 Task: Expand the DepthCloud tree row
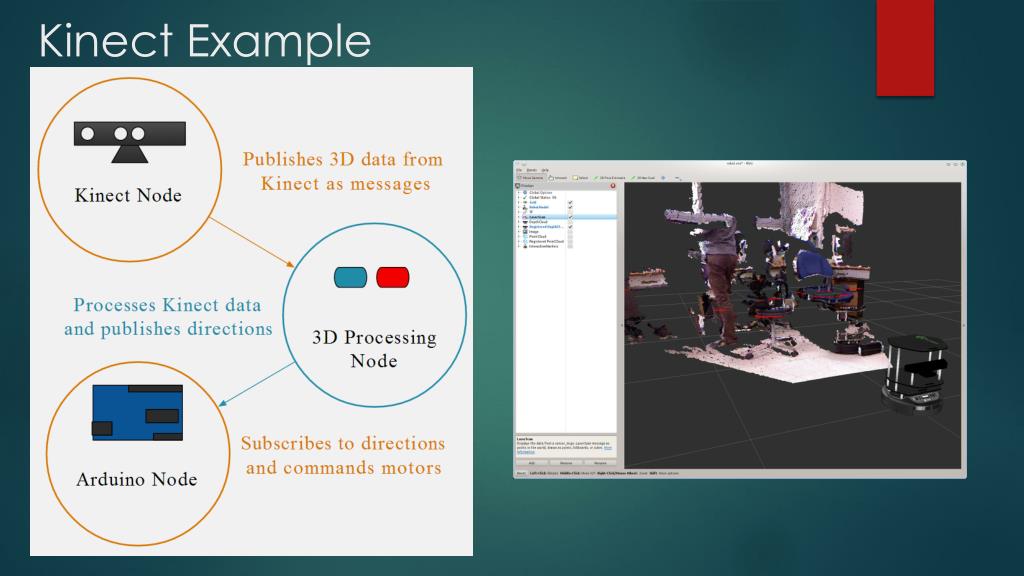(519, 222)
